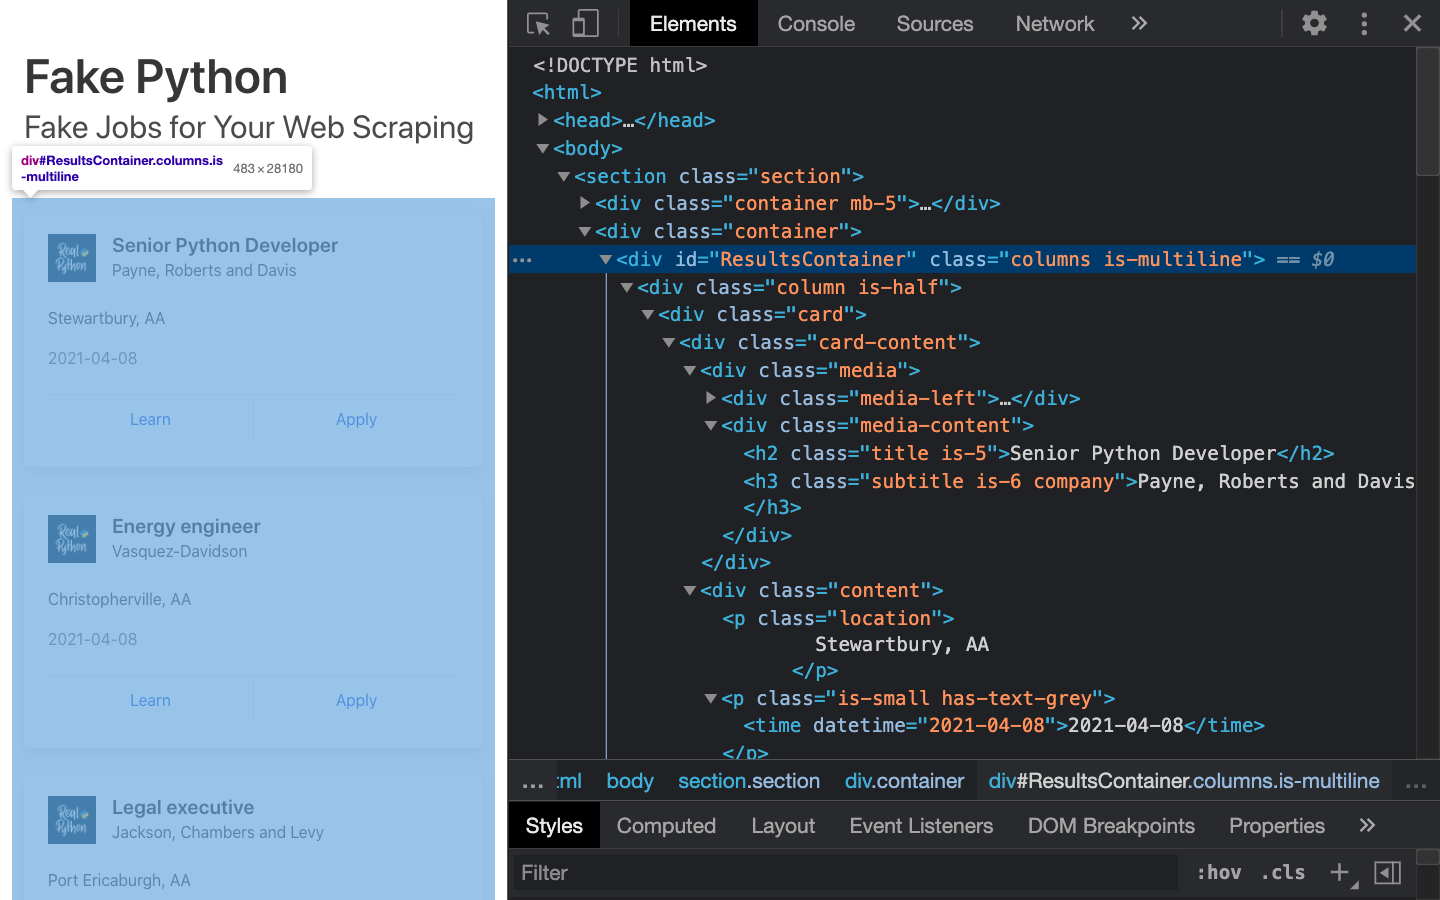Viewport: 1440px width, 900px height.
Task: Click the Real Python logo on Senior Python Developer card
Action: coord(71,258)
